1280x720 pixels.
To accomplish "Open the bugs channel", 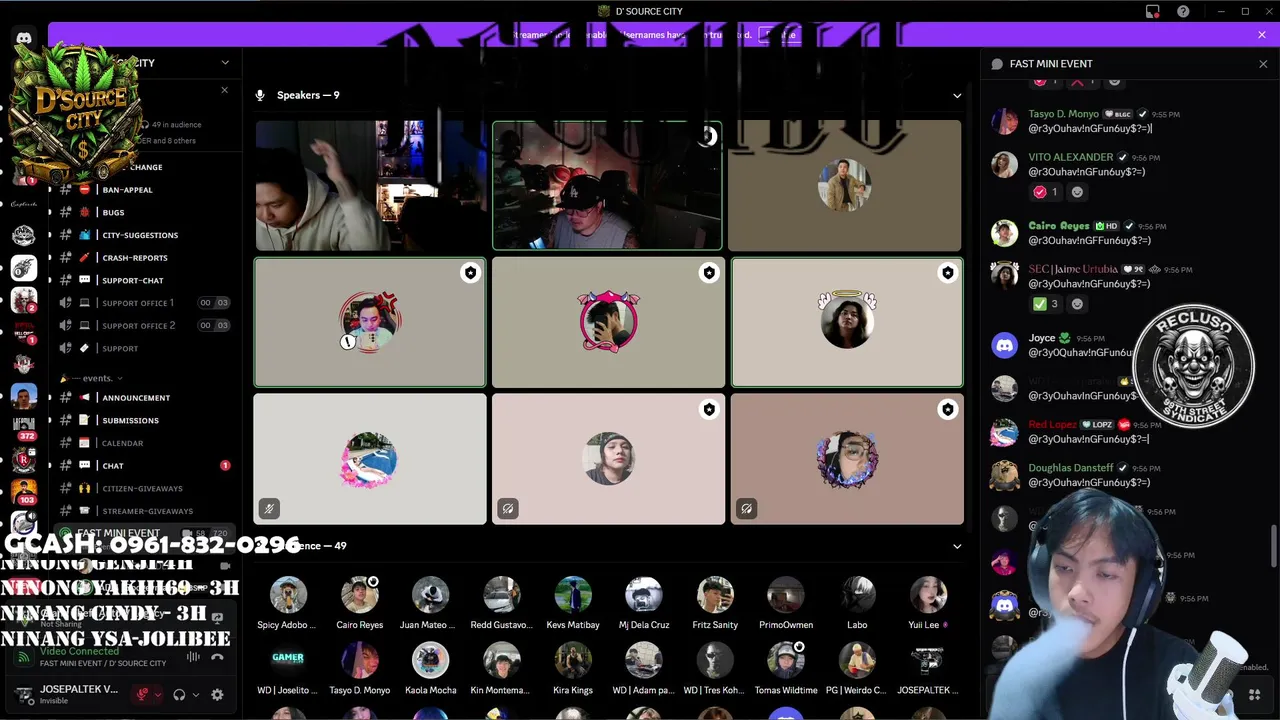I will pyautogui.click(x=144, y=212).
